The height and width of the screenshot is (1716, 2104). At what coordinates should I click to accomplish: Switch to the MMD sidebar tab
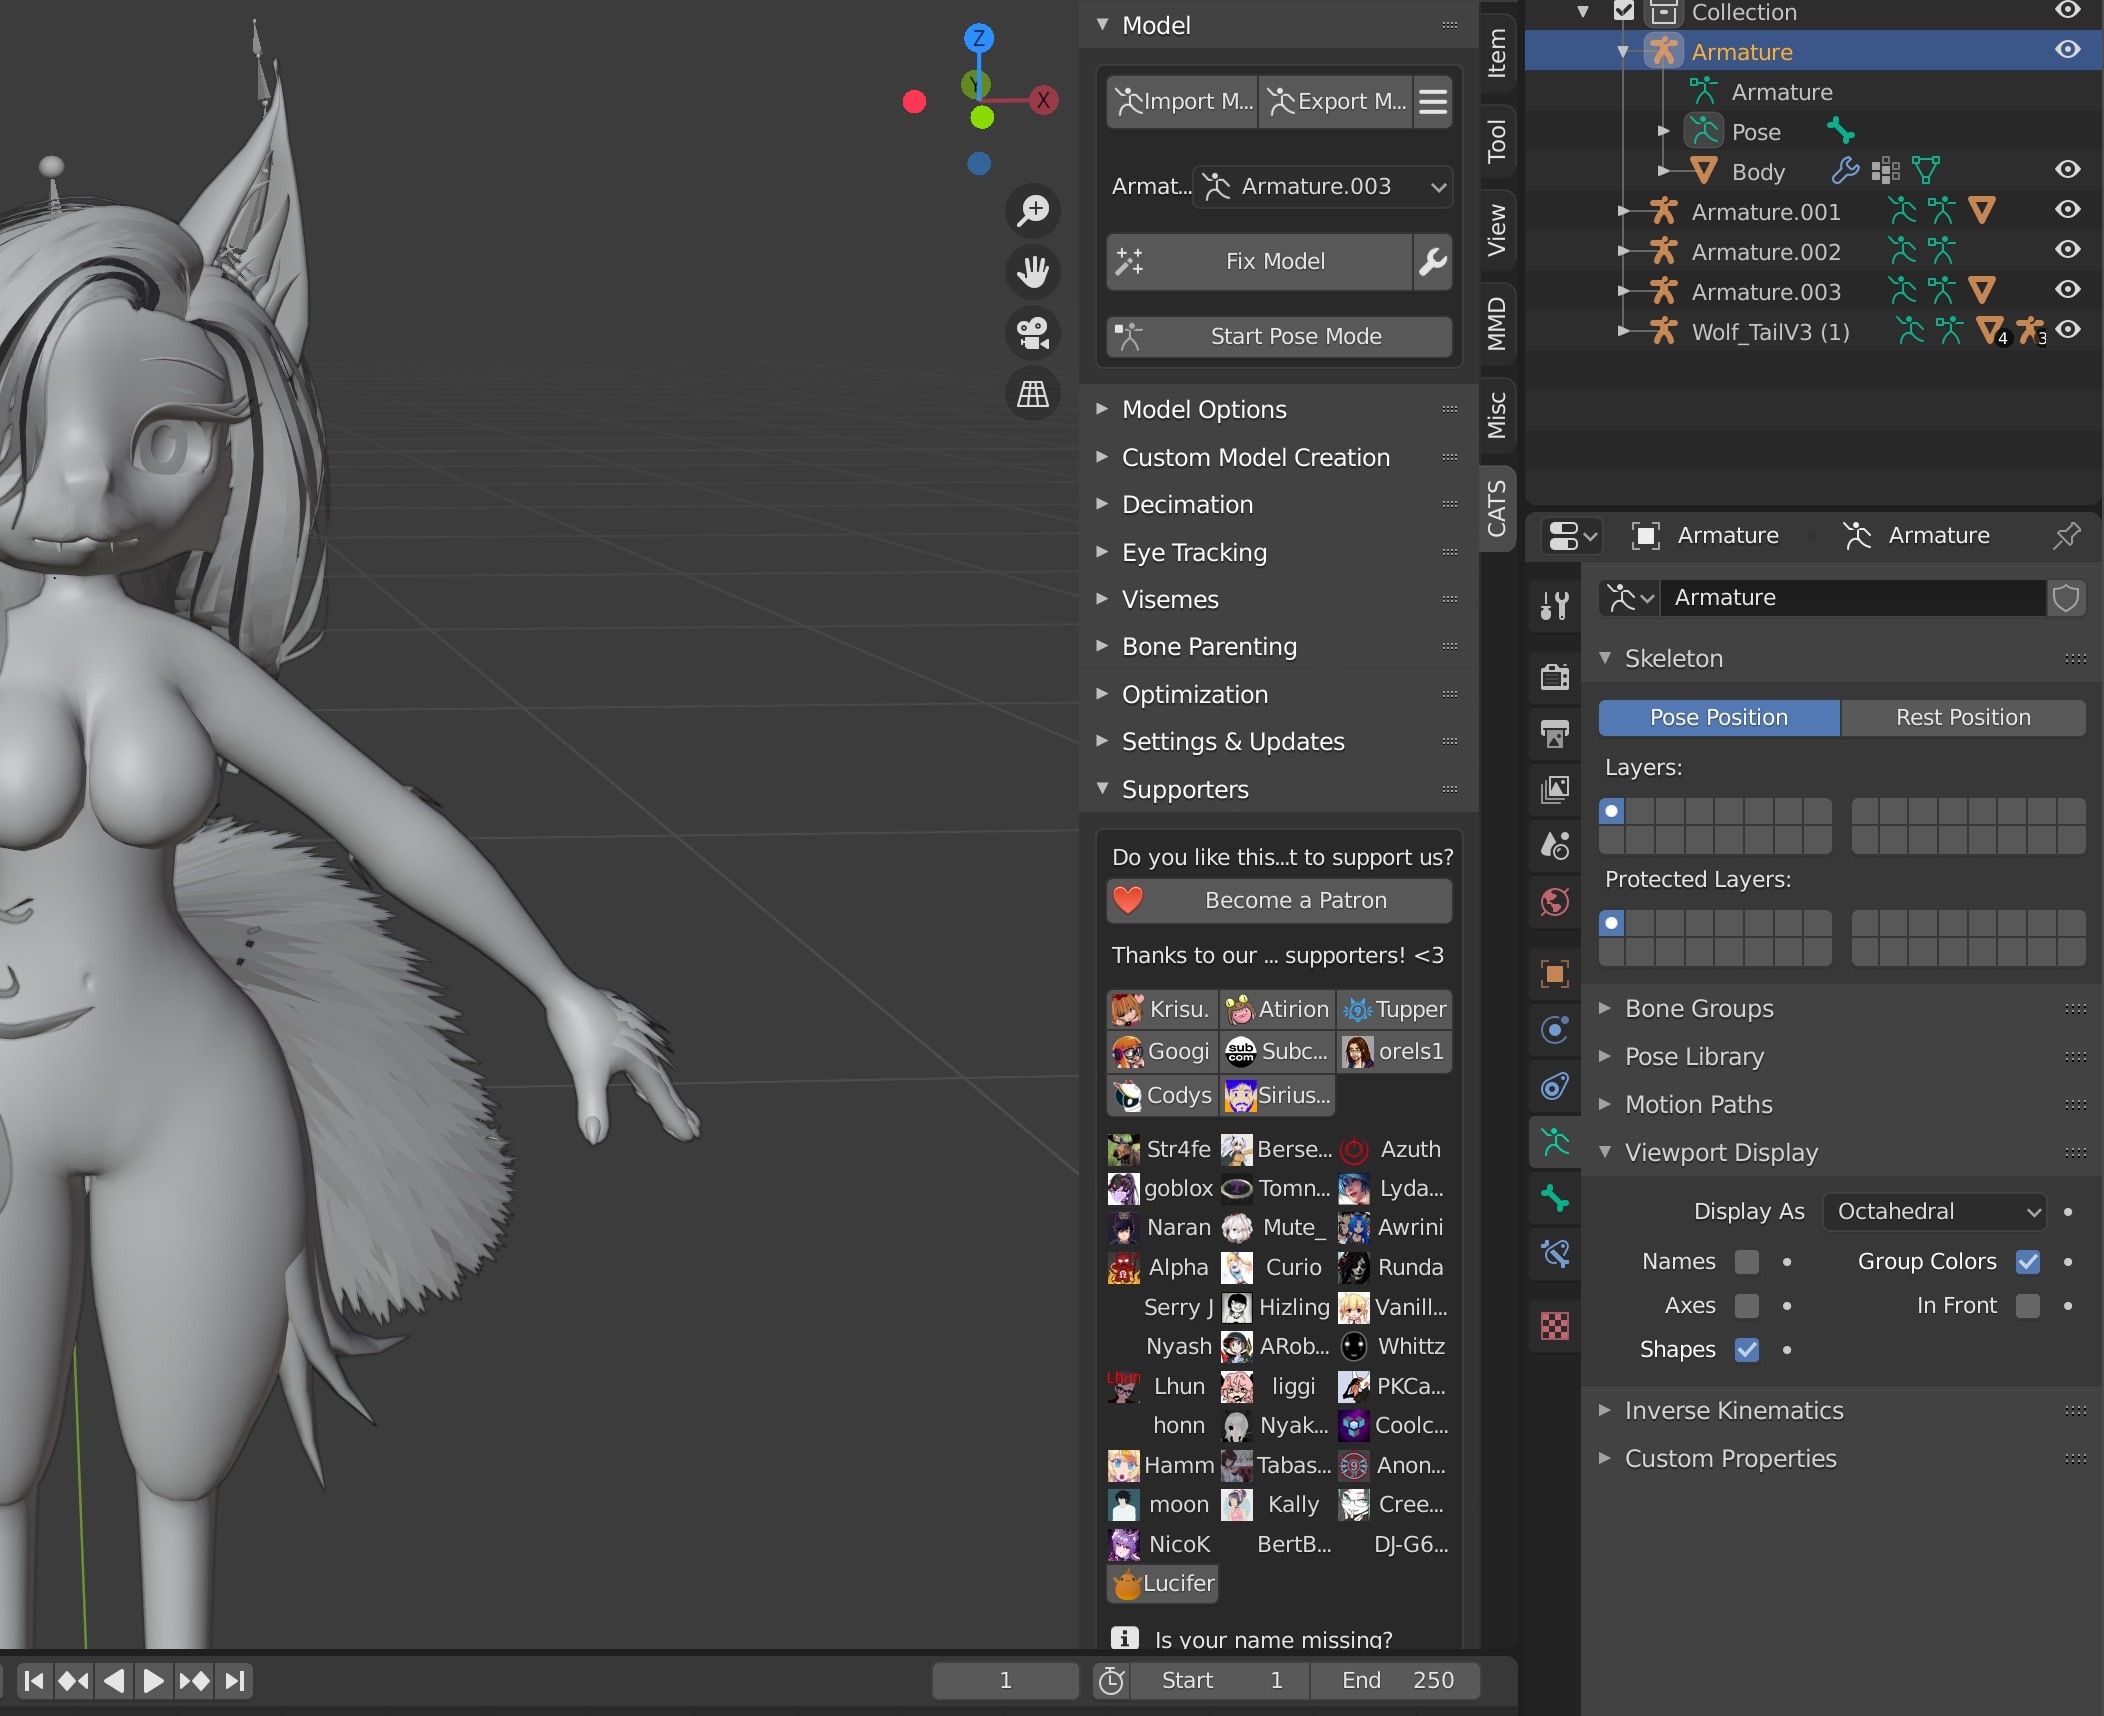1497,323
